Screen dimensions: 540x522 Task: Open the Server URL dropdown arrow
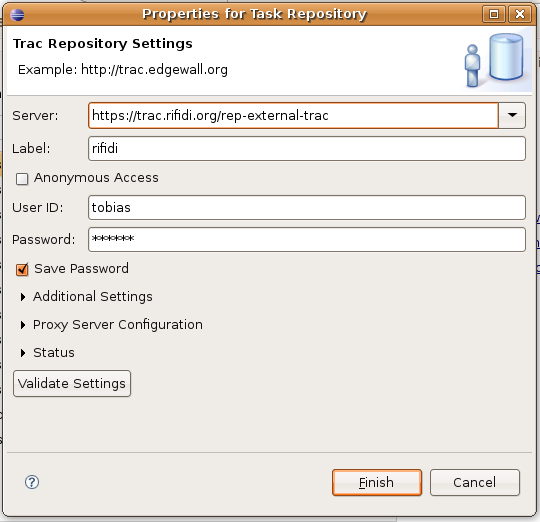pyautogui.click(x=512, y=115)
